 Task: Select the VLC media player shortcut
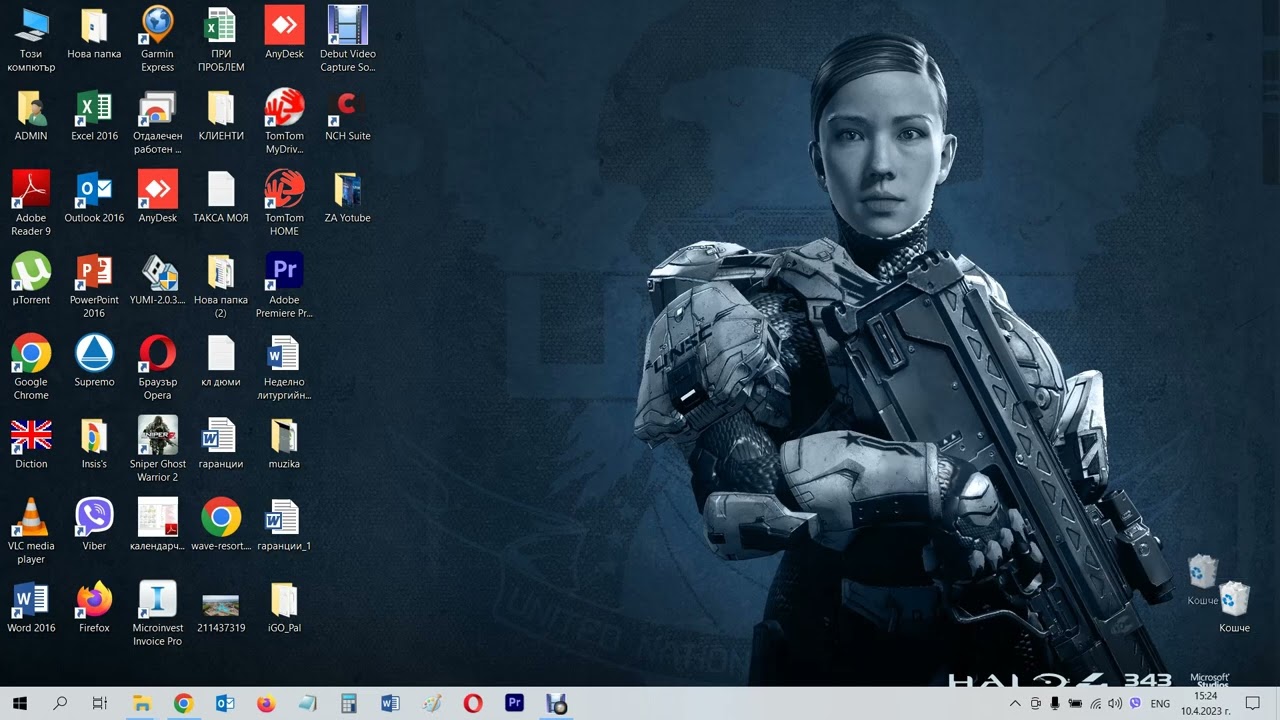[31, 532]
